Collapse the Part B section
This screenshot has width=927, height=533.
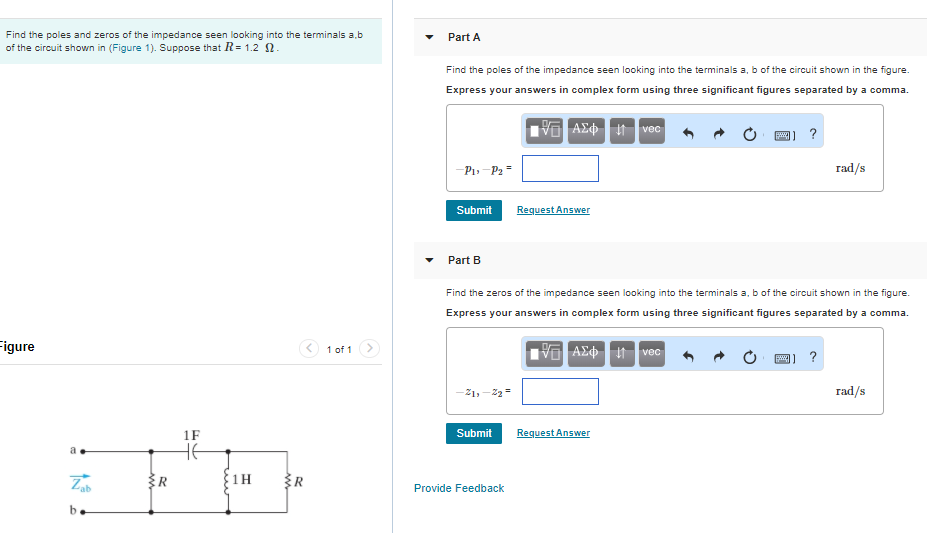coord(429,260)
